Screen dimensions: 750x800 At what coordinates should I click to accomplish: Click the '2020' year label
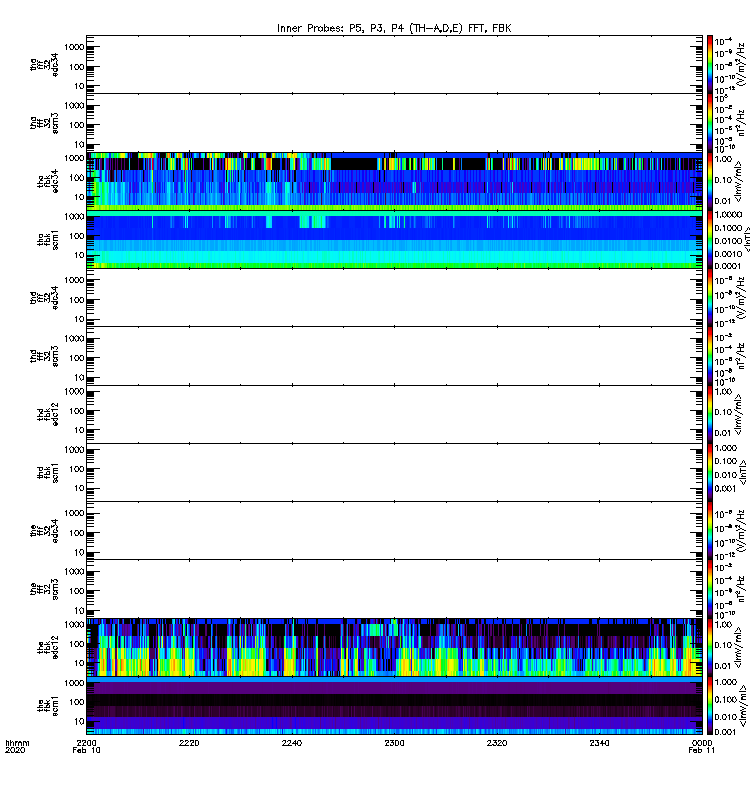[x=15, y=750]
